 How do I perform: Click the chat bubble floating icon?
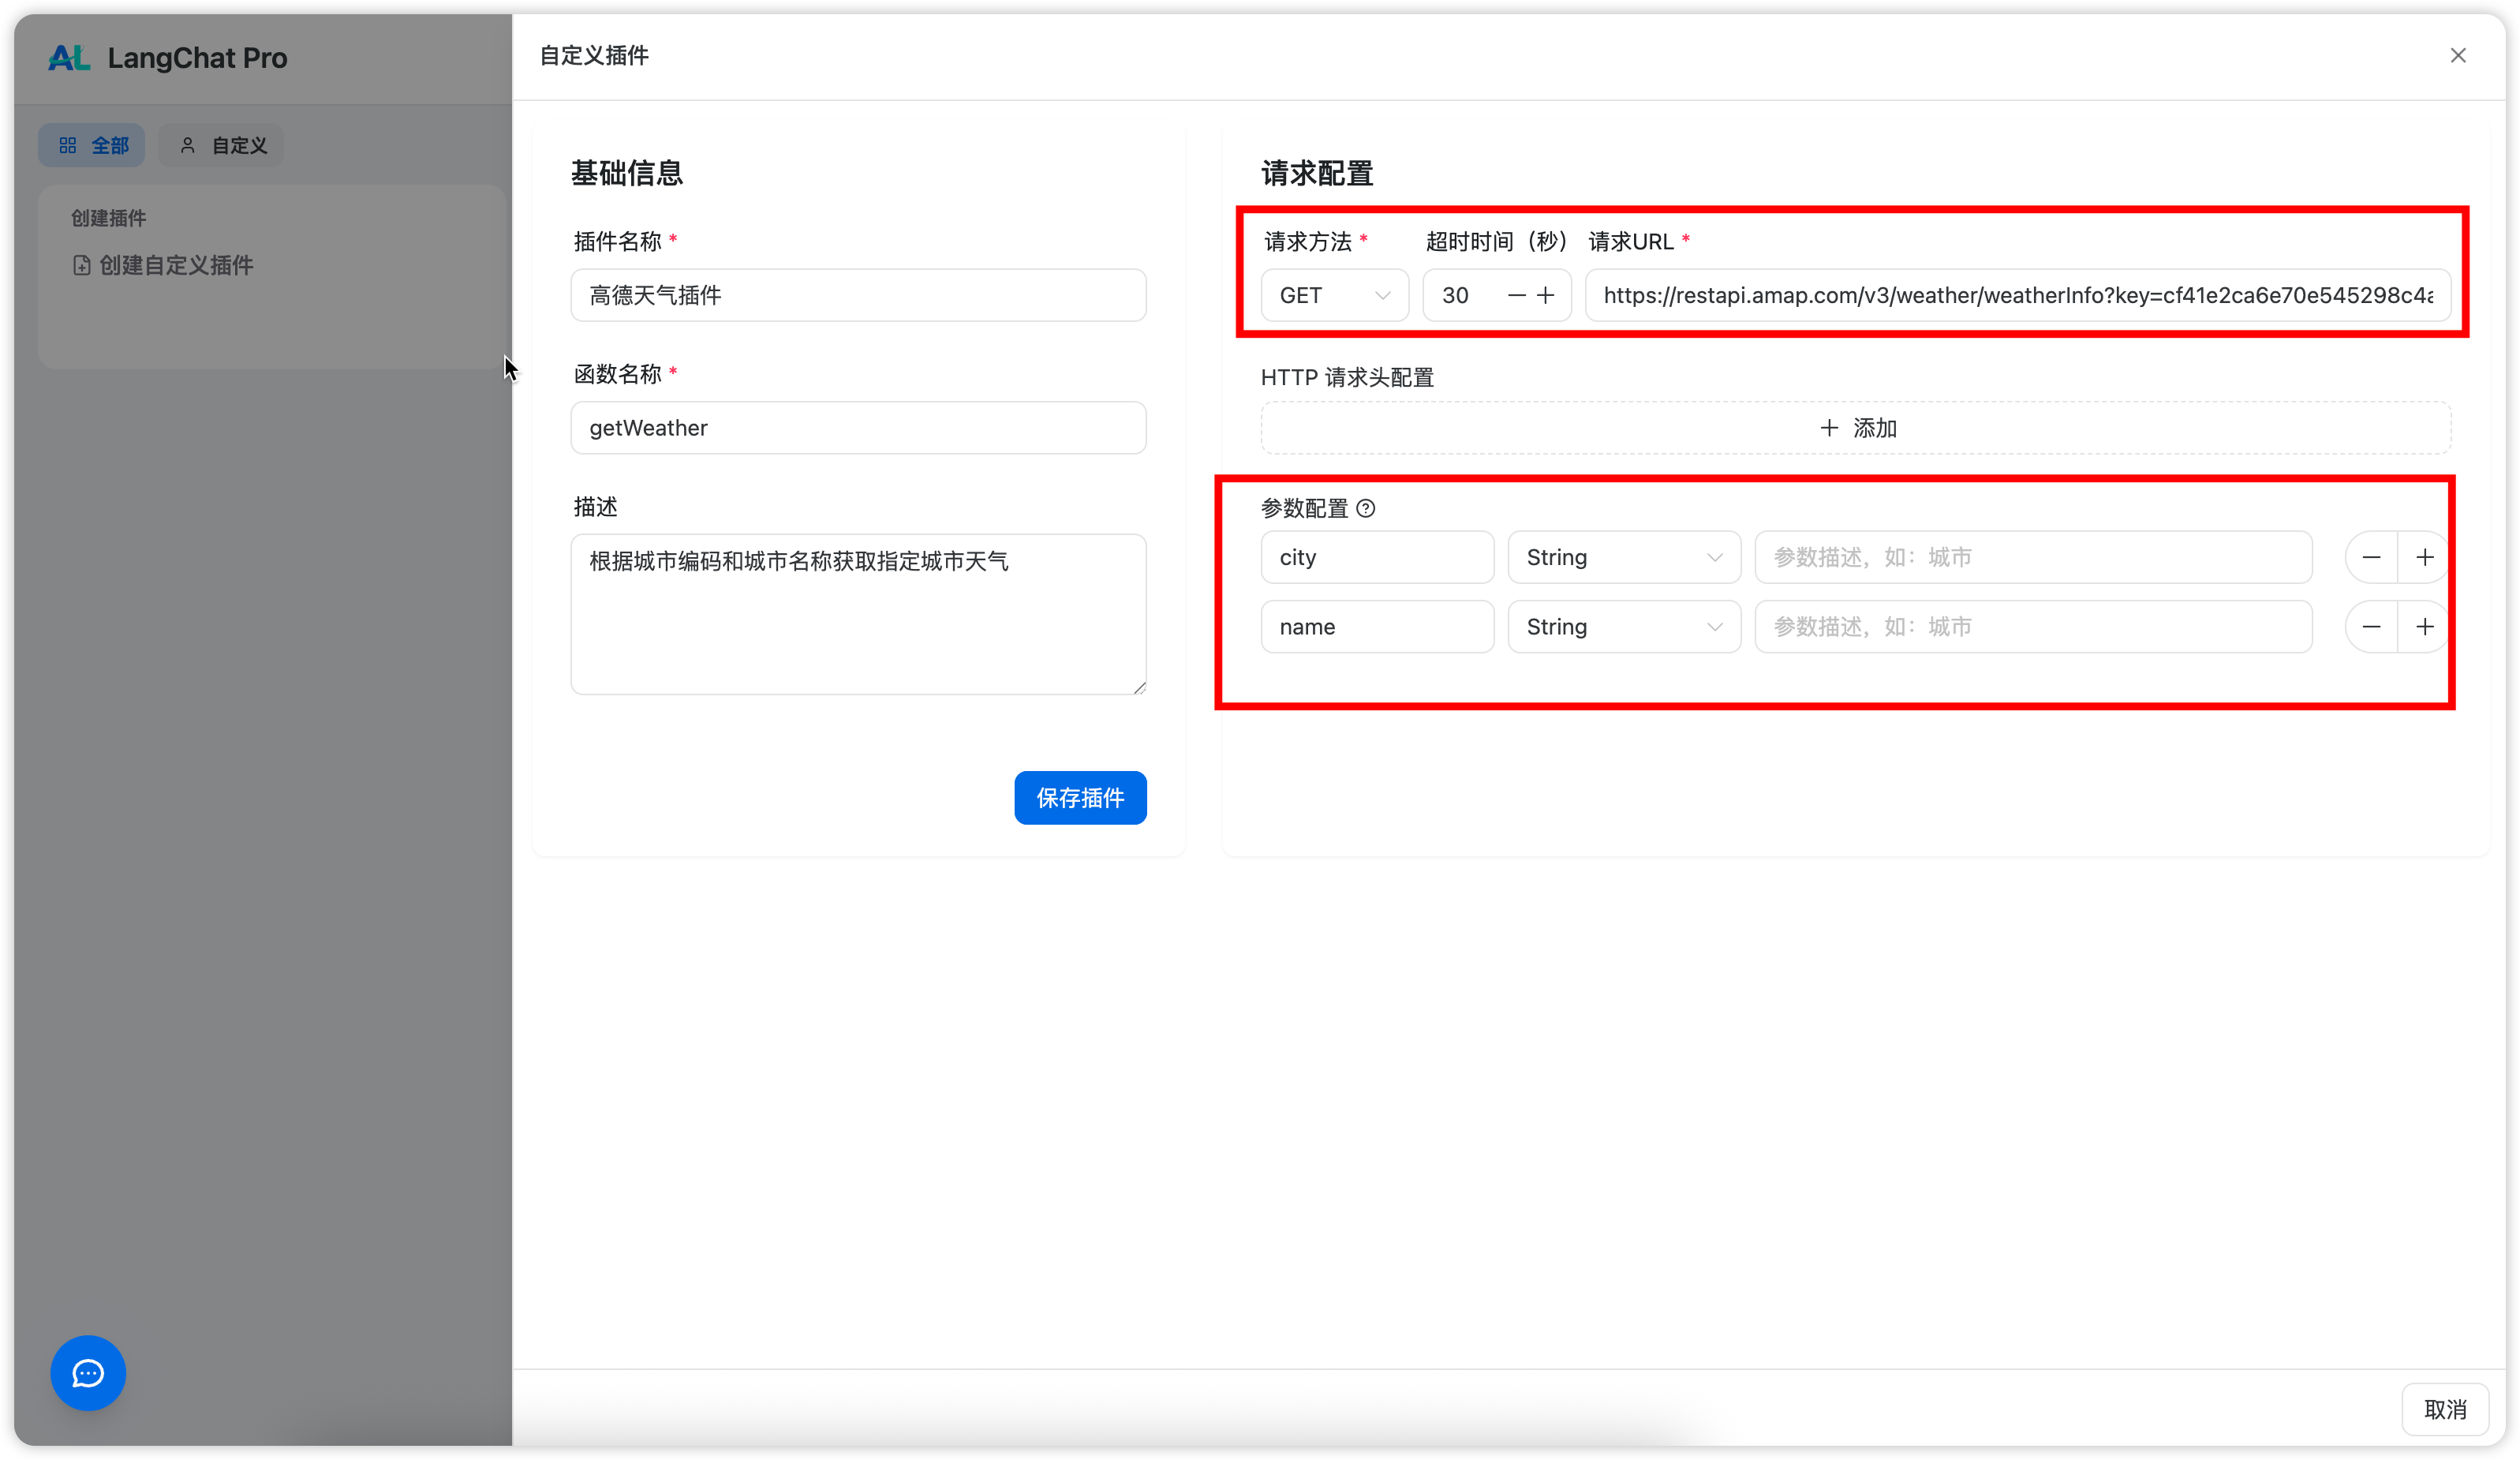click(x=88, y=1372)
